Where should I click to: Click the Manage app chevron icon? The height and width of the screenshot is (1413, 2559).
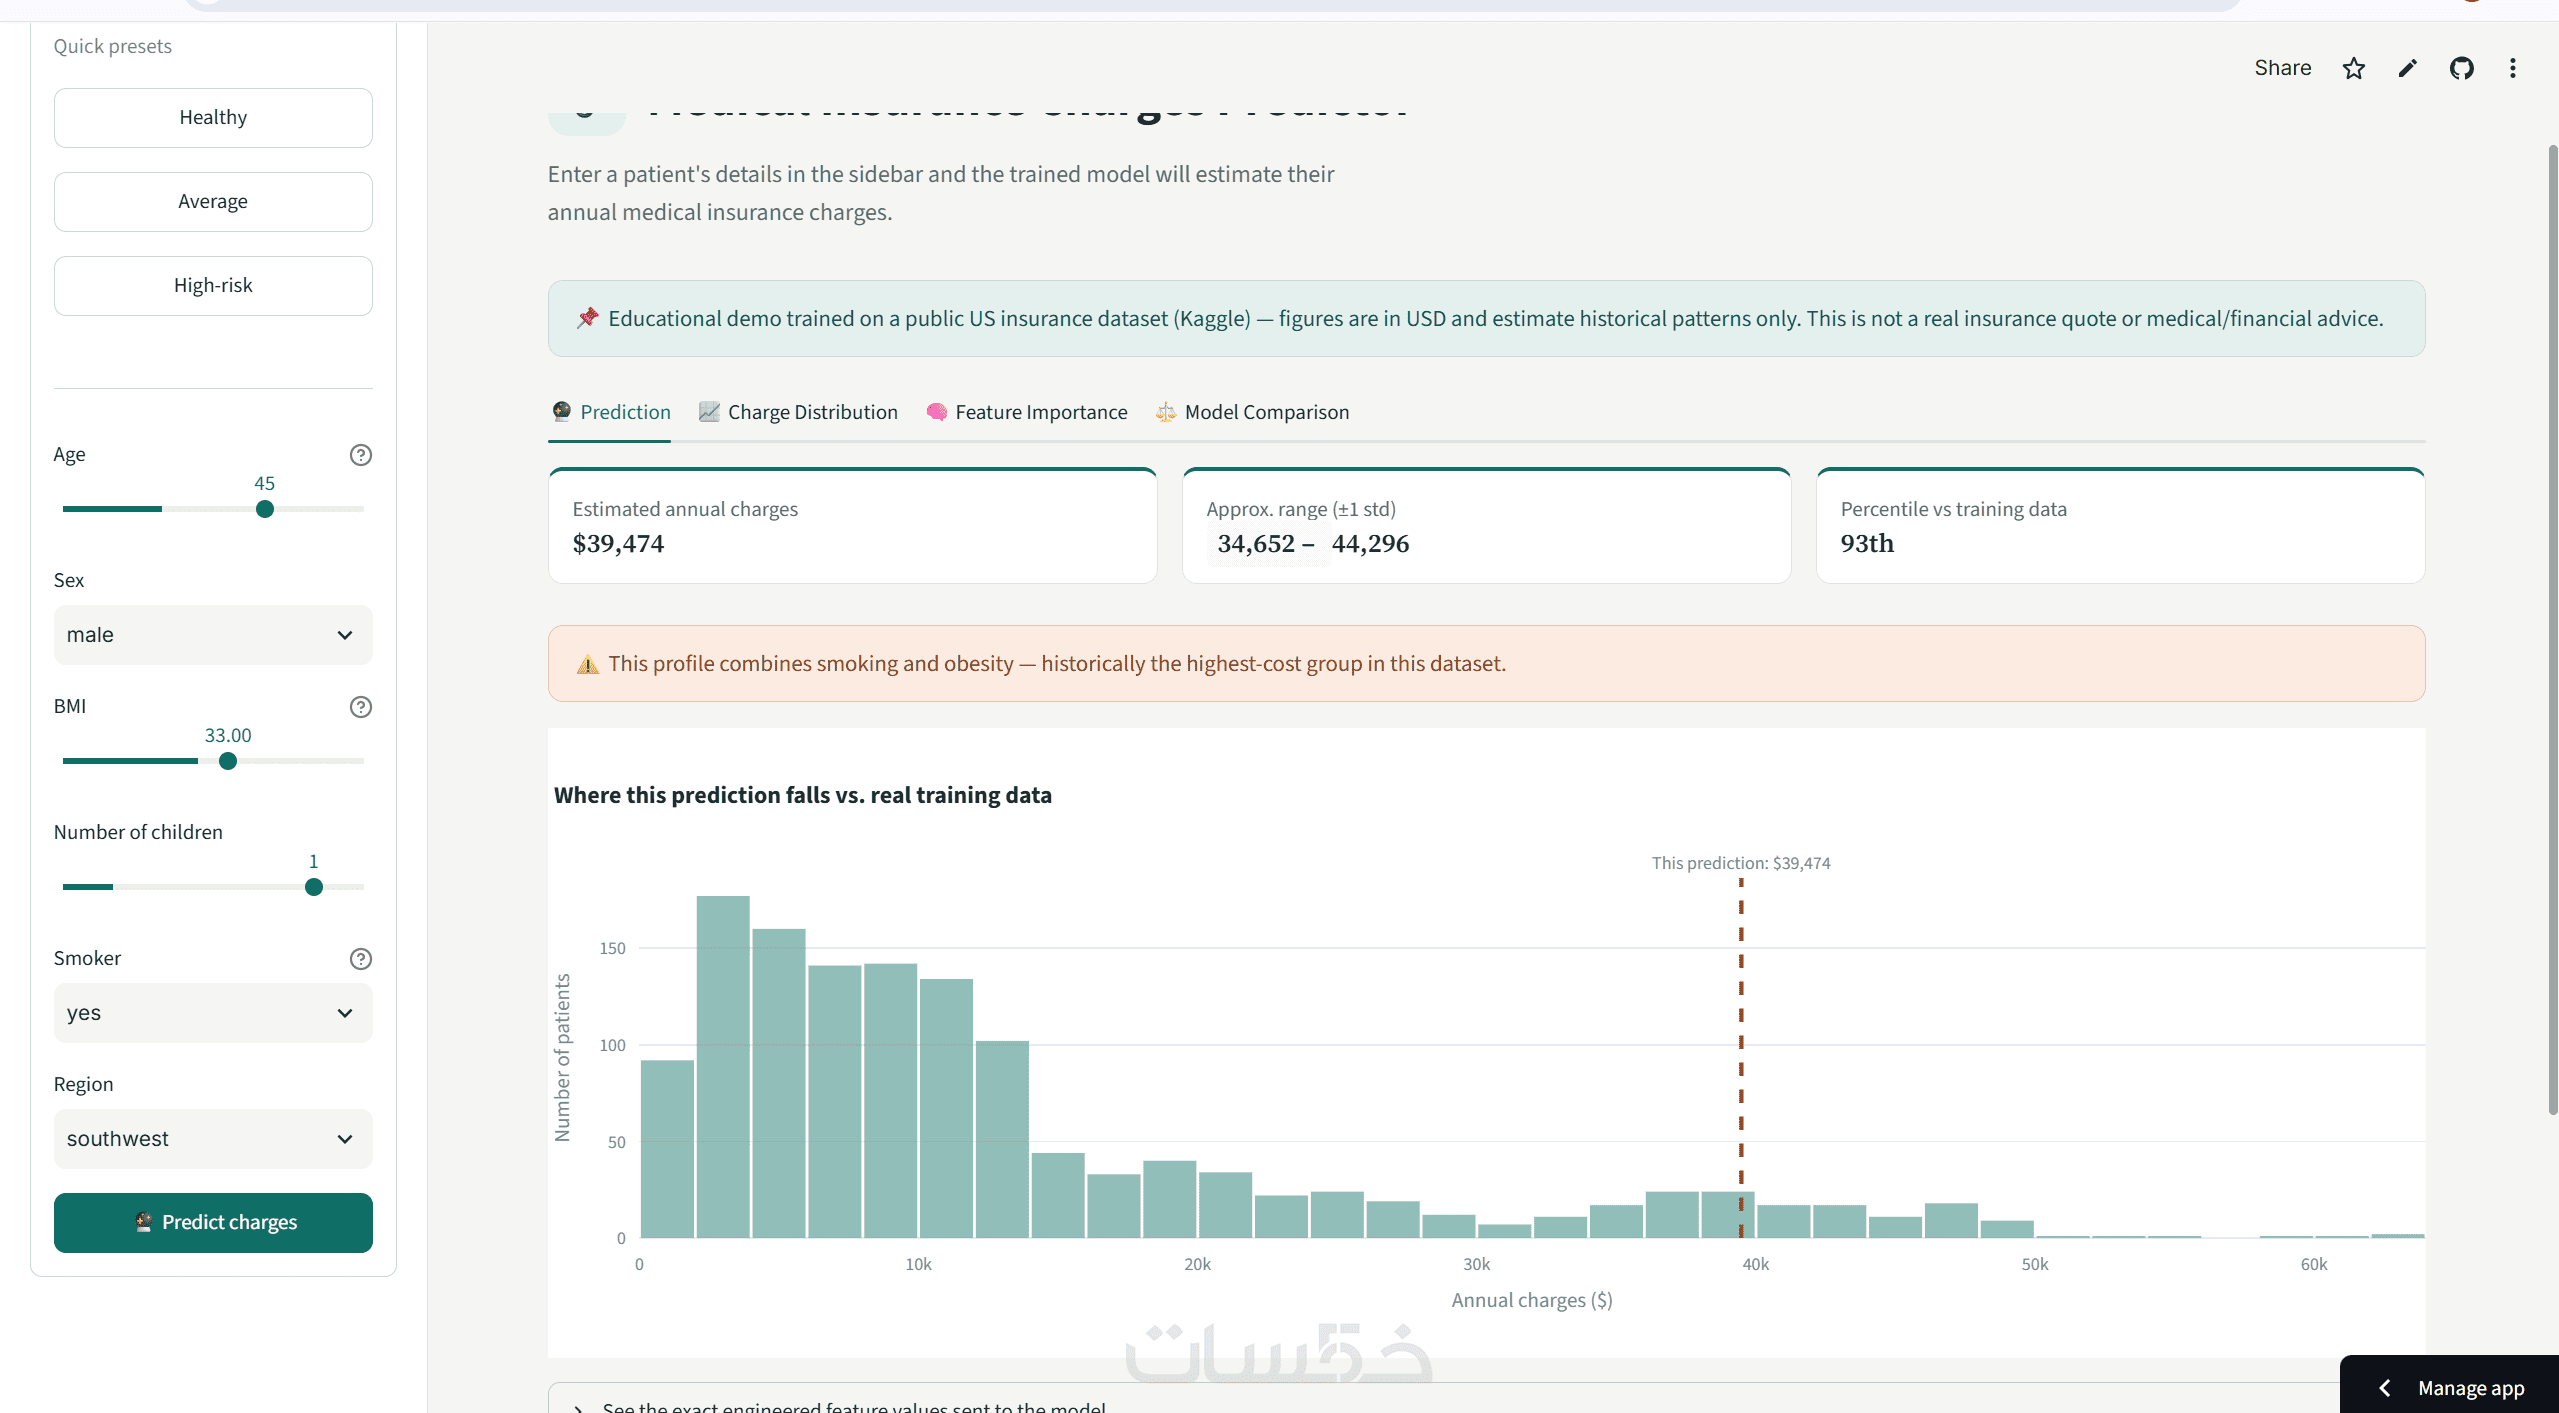(x=2385, y=1388)
